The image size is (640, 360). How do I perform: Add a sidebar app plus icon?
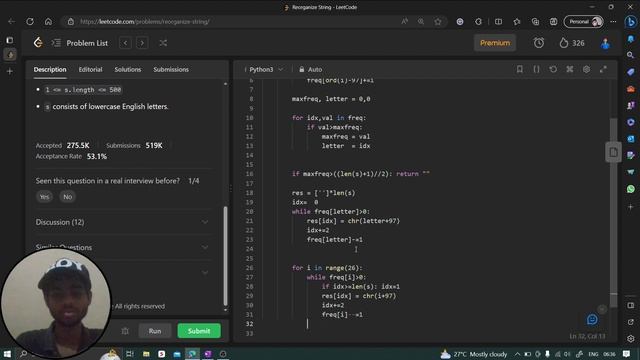pyautogui.click(x=631, y=207)
